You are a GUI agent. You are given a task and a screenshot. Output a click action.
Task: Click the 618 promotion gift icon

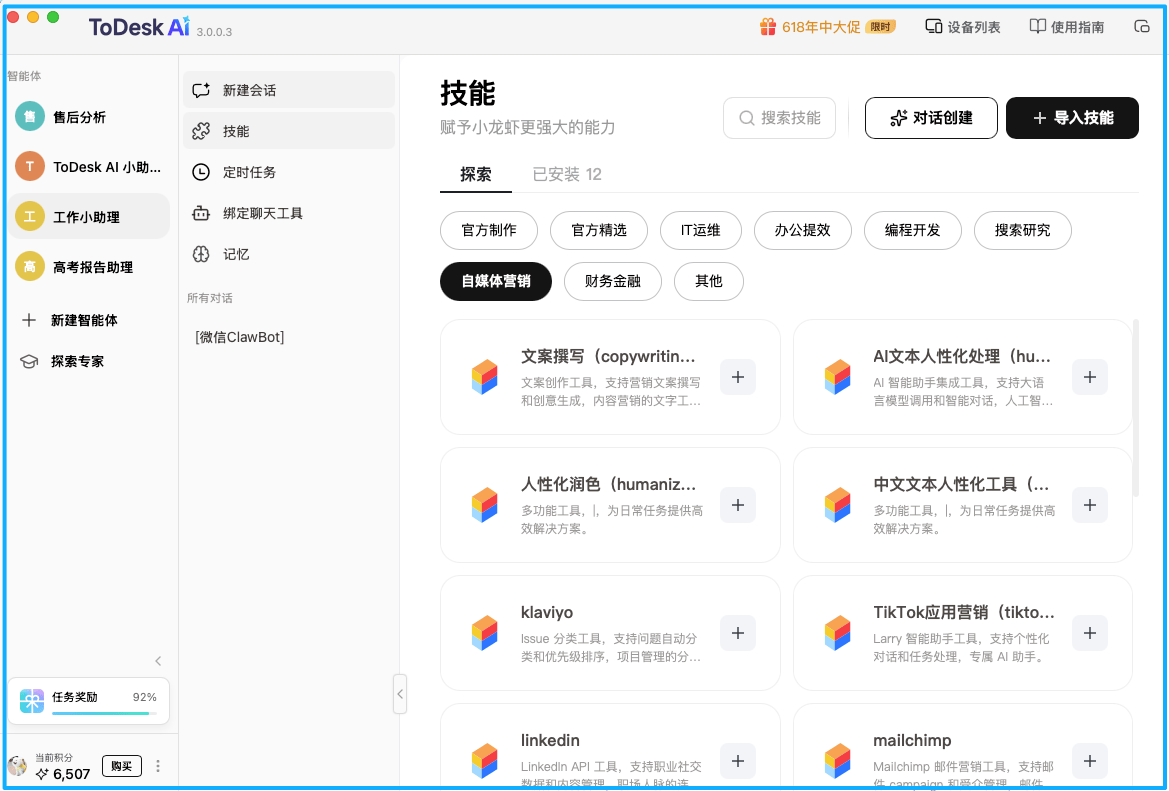(x=767, y=27)
